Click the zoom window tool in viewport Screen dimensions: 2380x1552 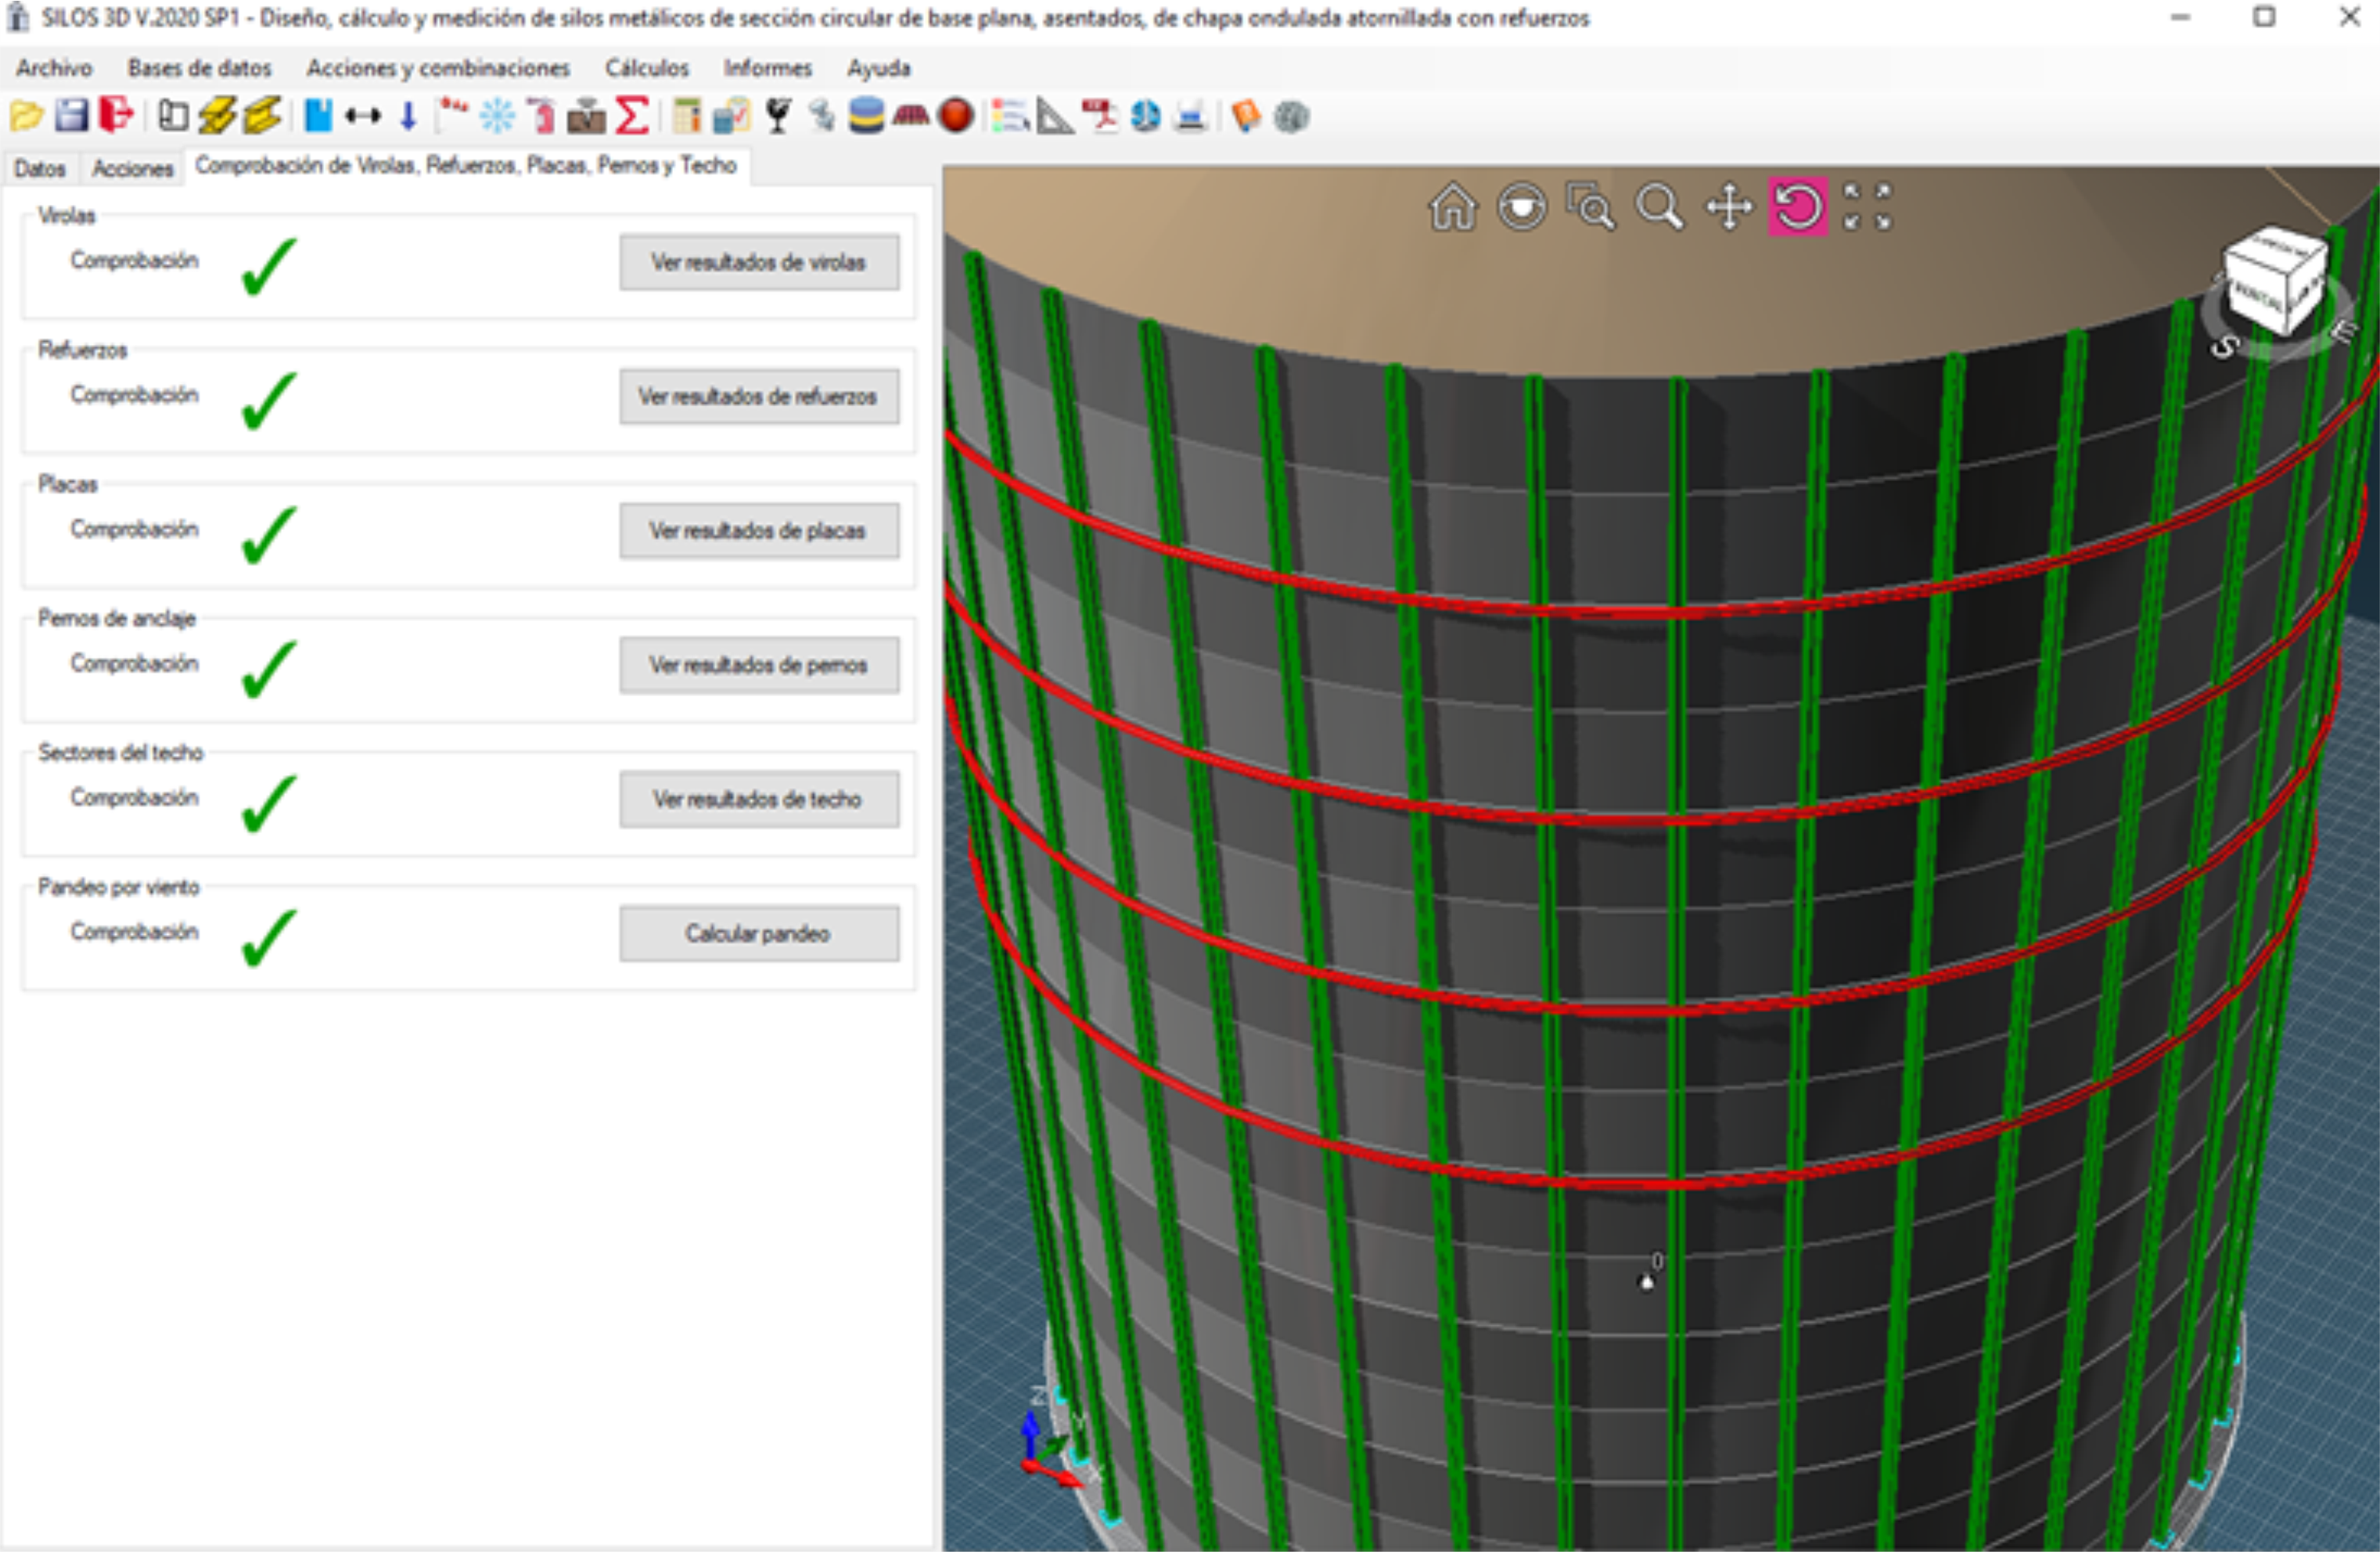click(1590, 208)
